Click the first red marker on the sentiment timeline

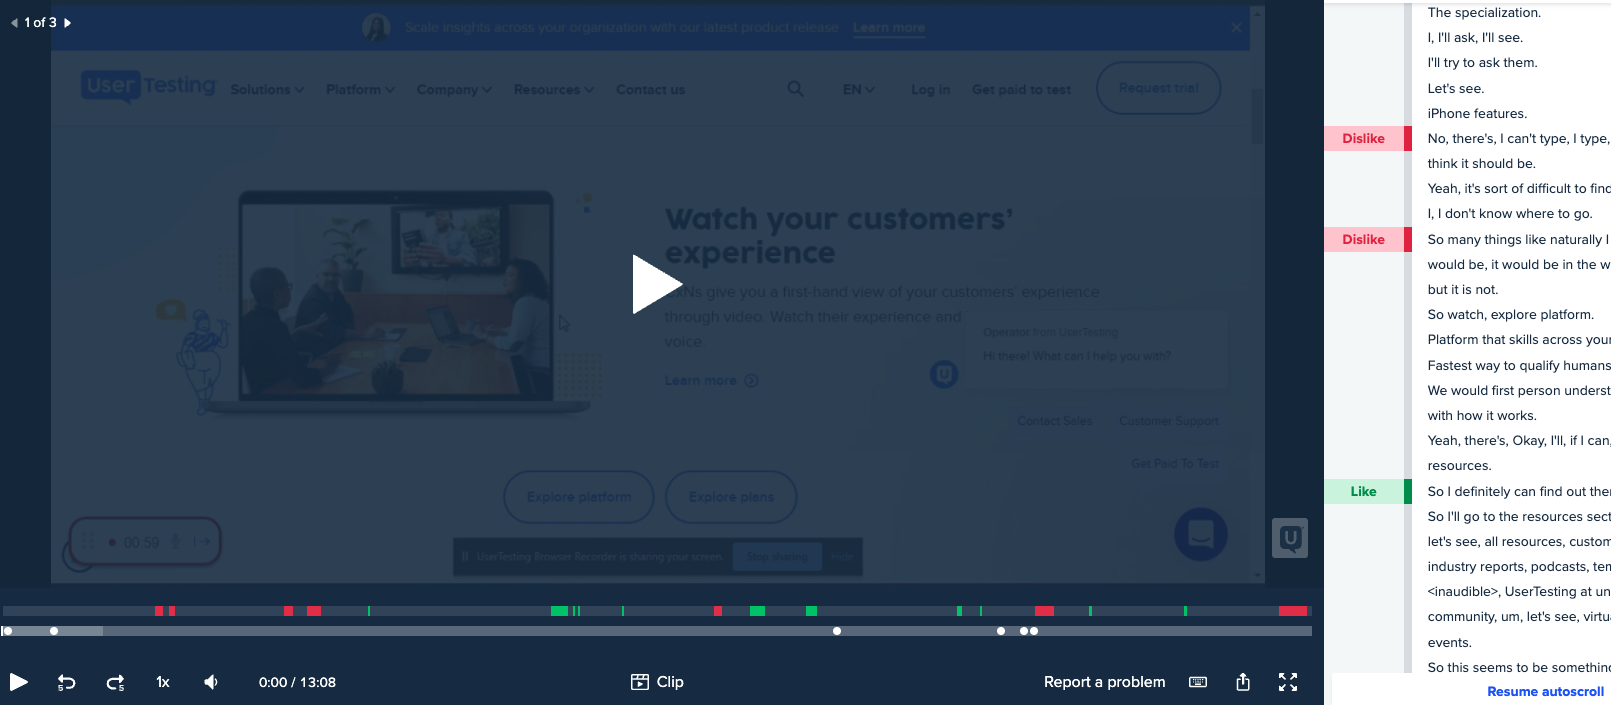pyautogui.click(x=159, y=611)
